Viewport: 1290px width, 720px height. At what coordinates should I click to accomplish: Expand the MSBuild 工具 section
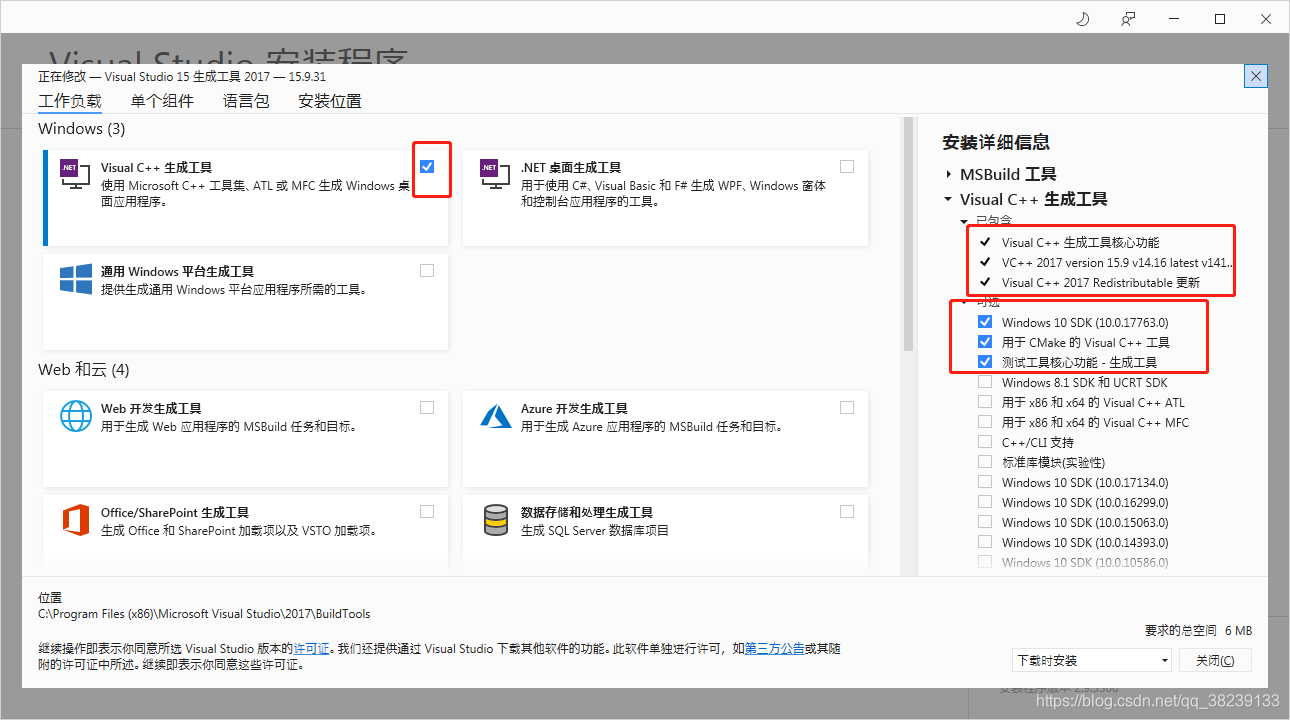pos(948,174)
